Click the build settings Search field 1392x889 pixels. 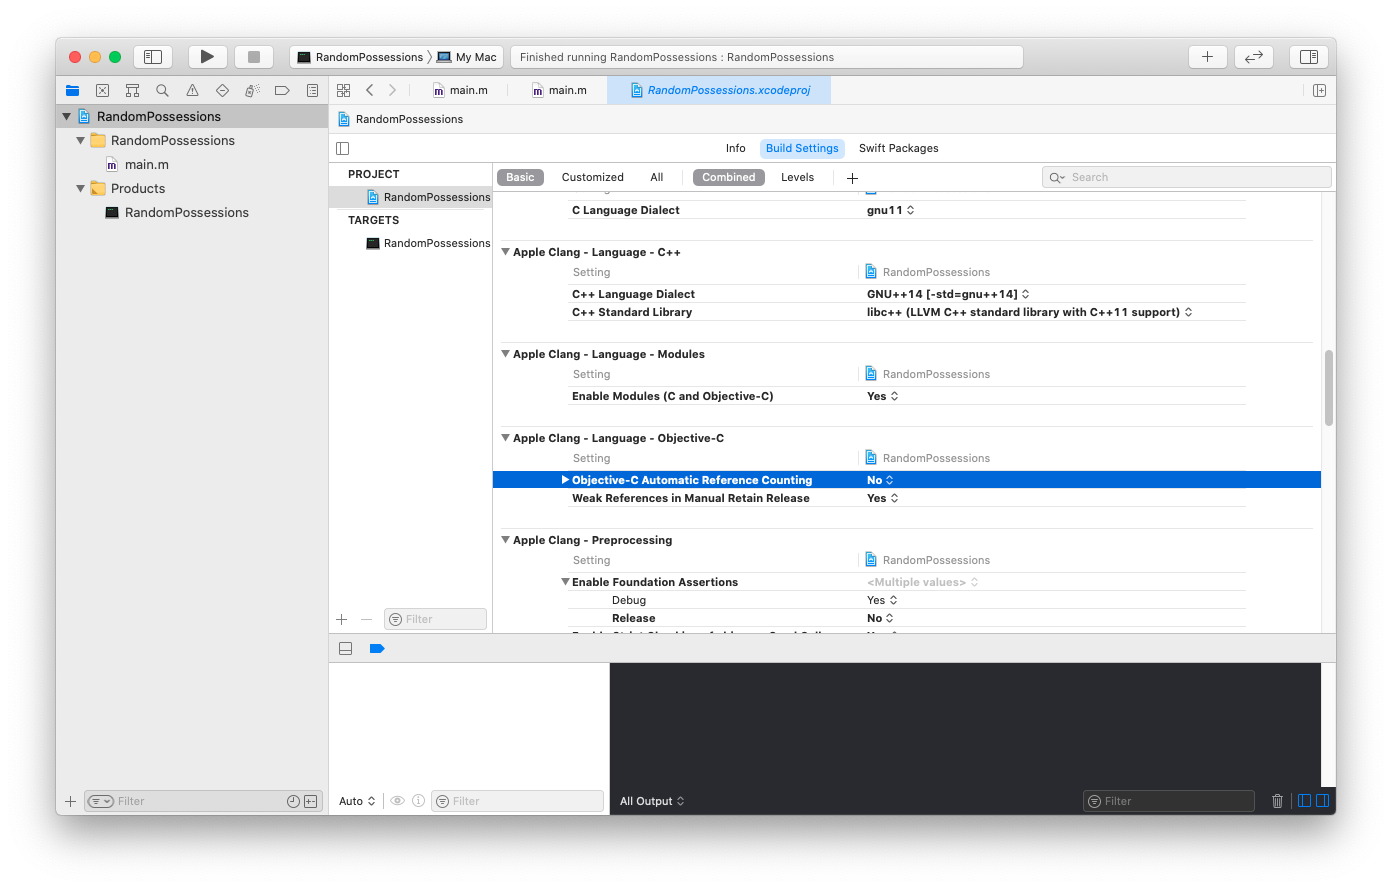pos(1186,177)
